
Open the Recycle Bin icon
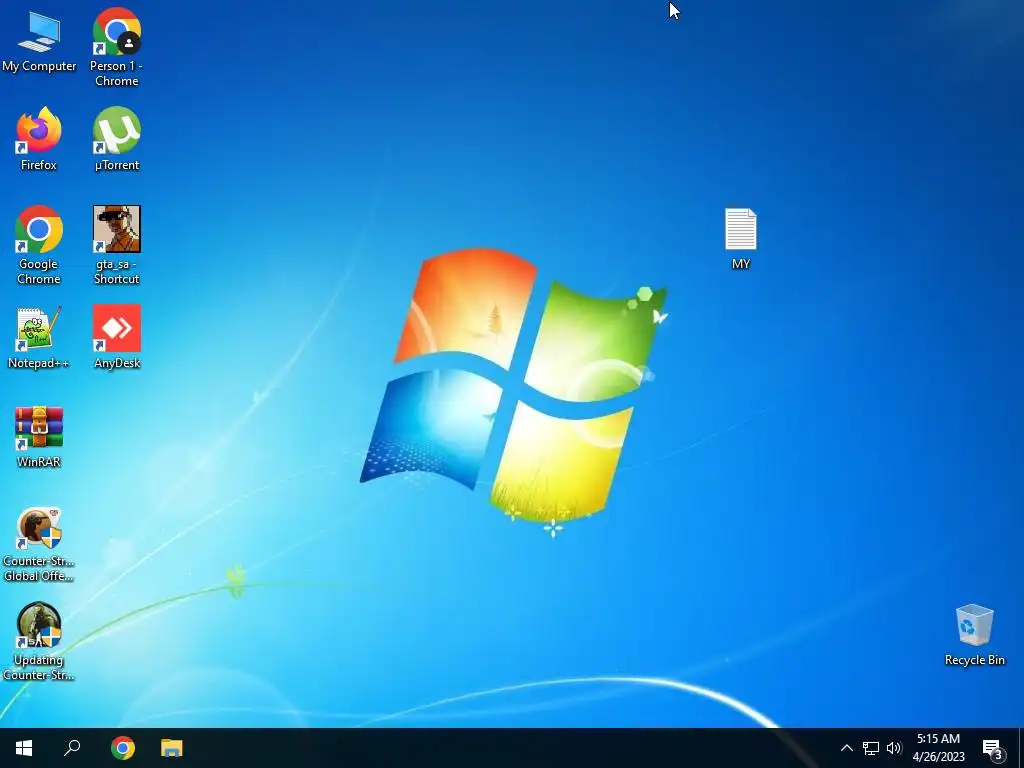pos(974,635)
